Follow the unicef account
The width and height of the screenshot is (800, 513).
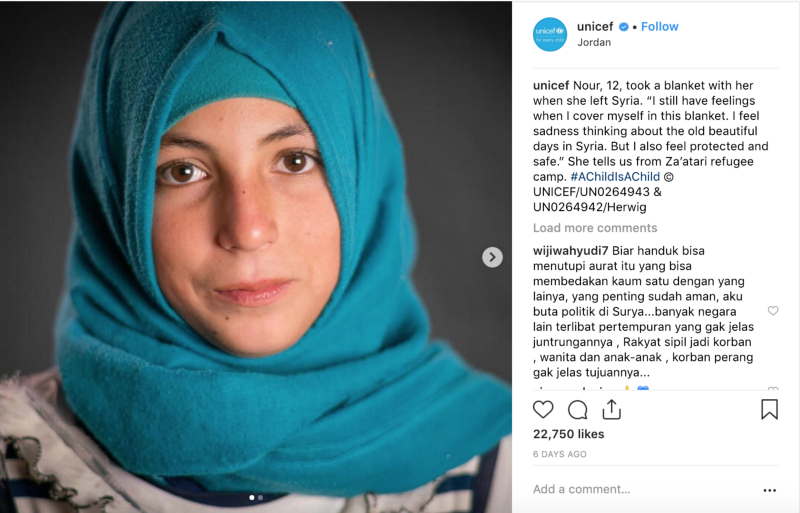point(659,27)
